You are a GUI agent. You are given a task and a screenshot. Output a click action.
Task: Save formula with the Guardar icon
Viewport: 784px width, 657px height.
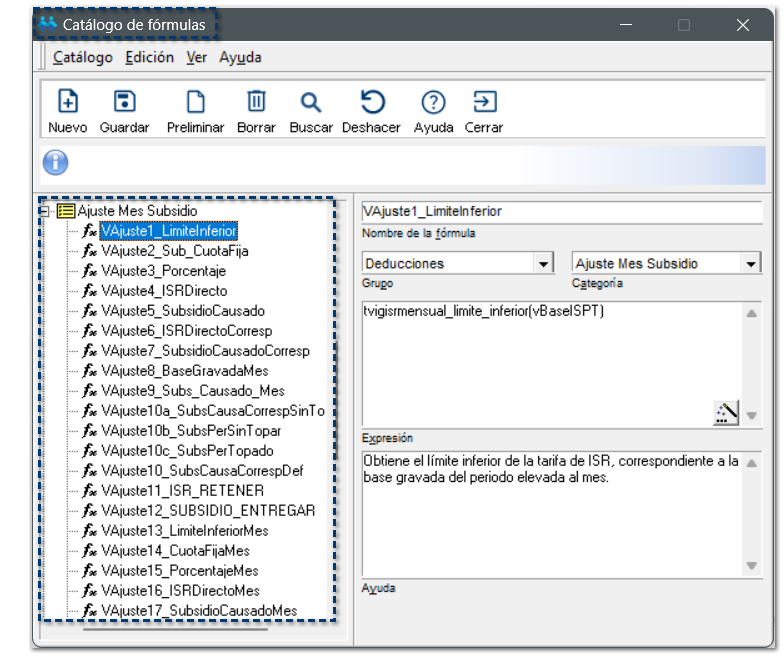(x=125, y=102)
